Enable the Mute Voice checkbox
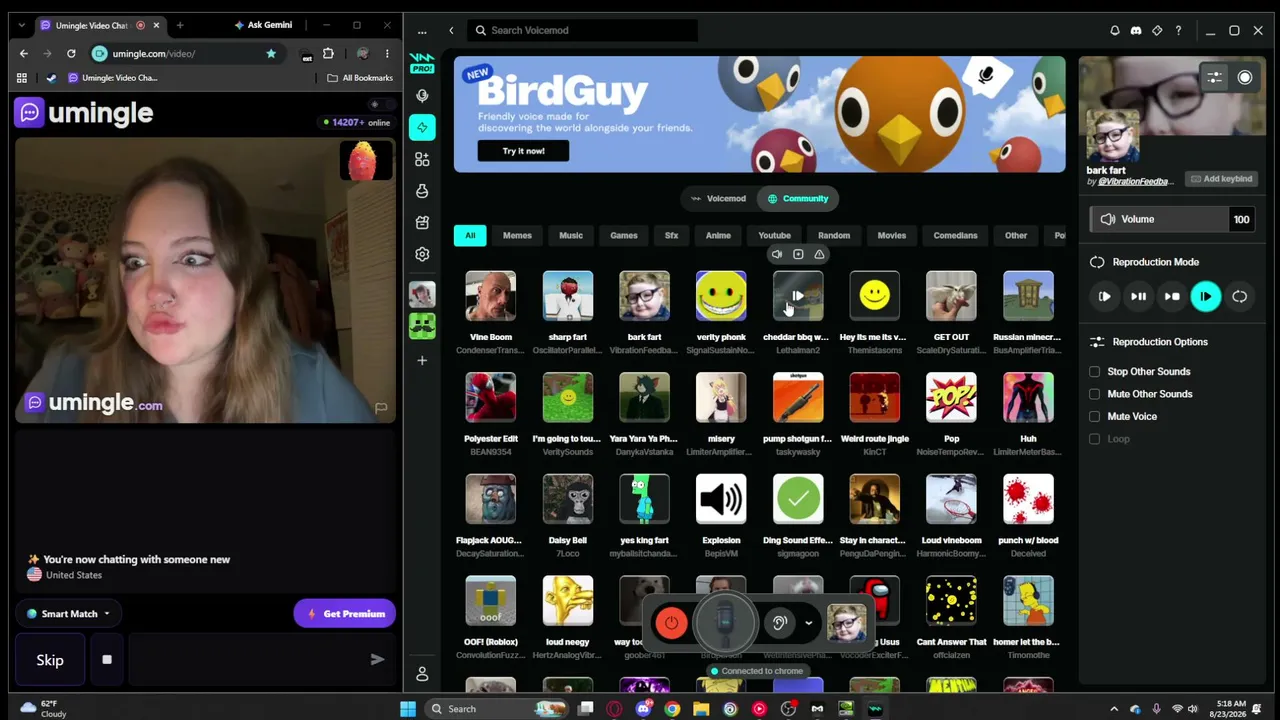1280x720 pixels. tap(1094, 416)
